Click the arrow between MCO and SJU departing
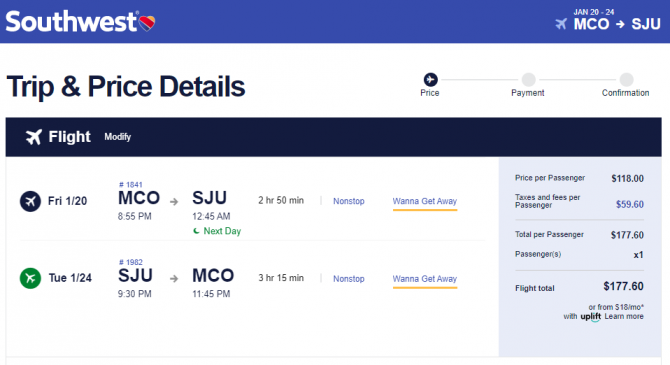The height and width of the screenshot is (365, 670). (174, 201)
